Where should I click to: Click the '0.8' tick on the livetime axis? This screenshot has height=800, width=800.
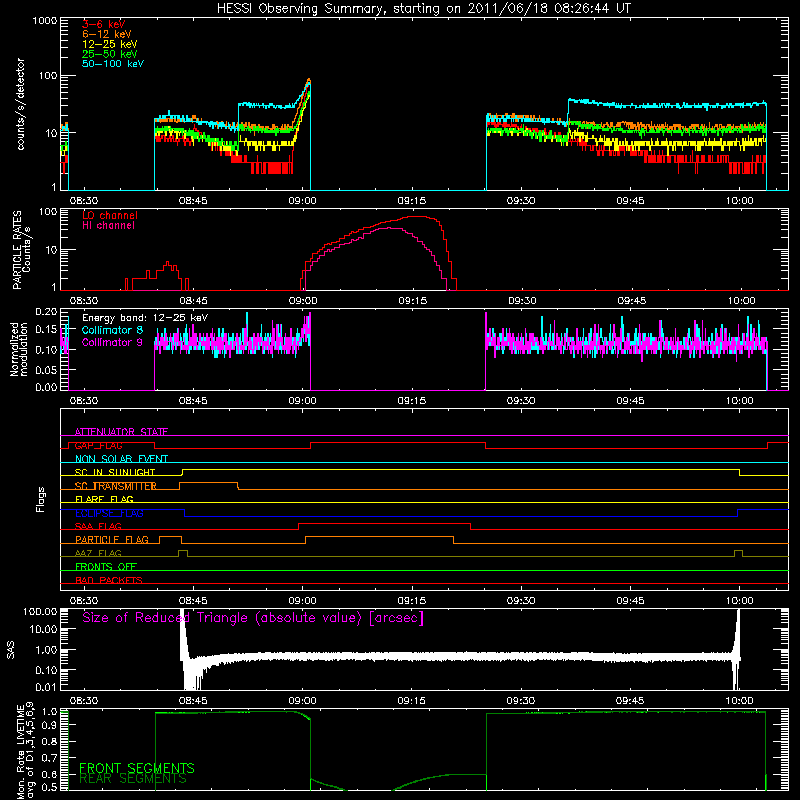tap(49, 741)
